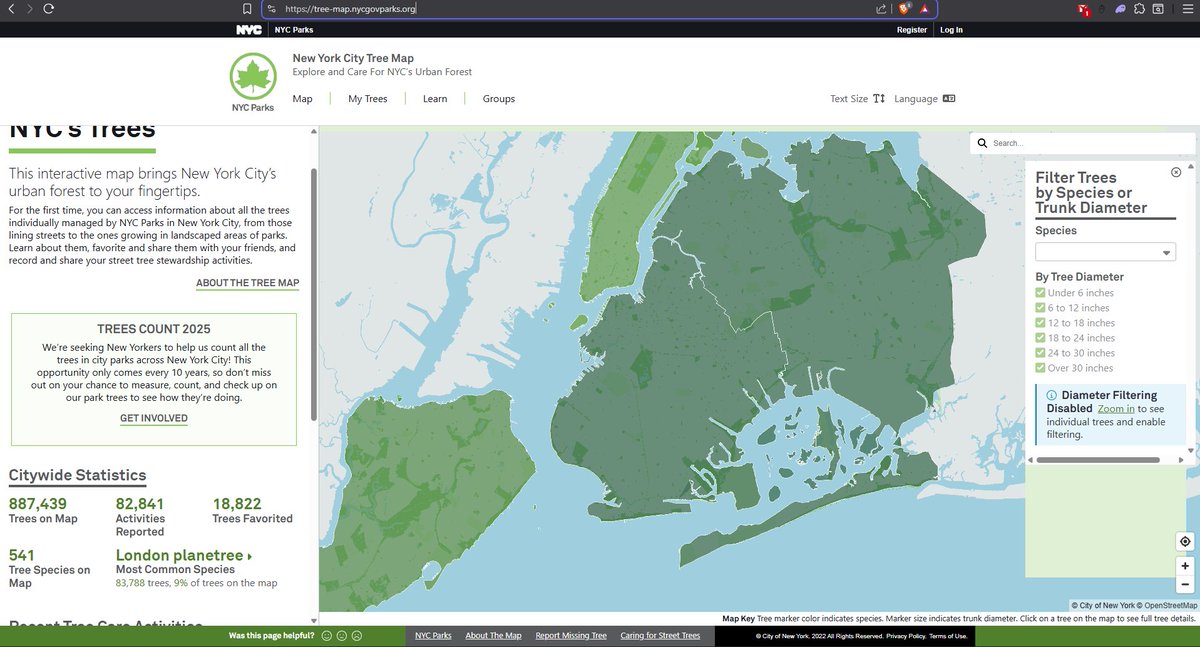The width and height of the screenshot is (1200, 647).
Task: Open the Map menu item
Action: click(x=302, y=99)
